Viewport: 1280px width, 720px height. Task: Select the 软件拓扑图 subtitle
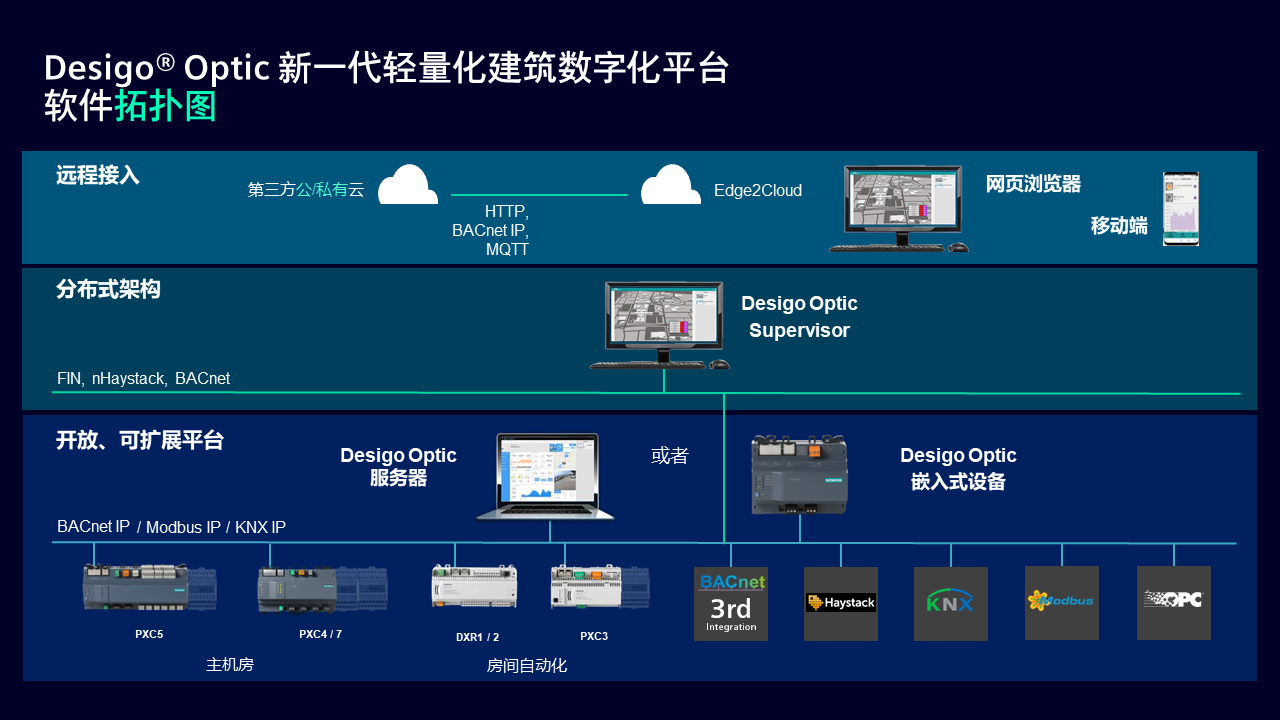(130, 106)
